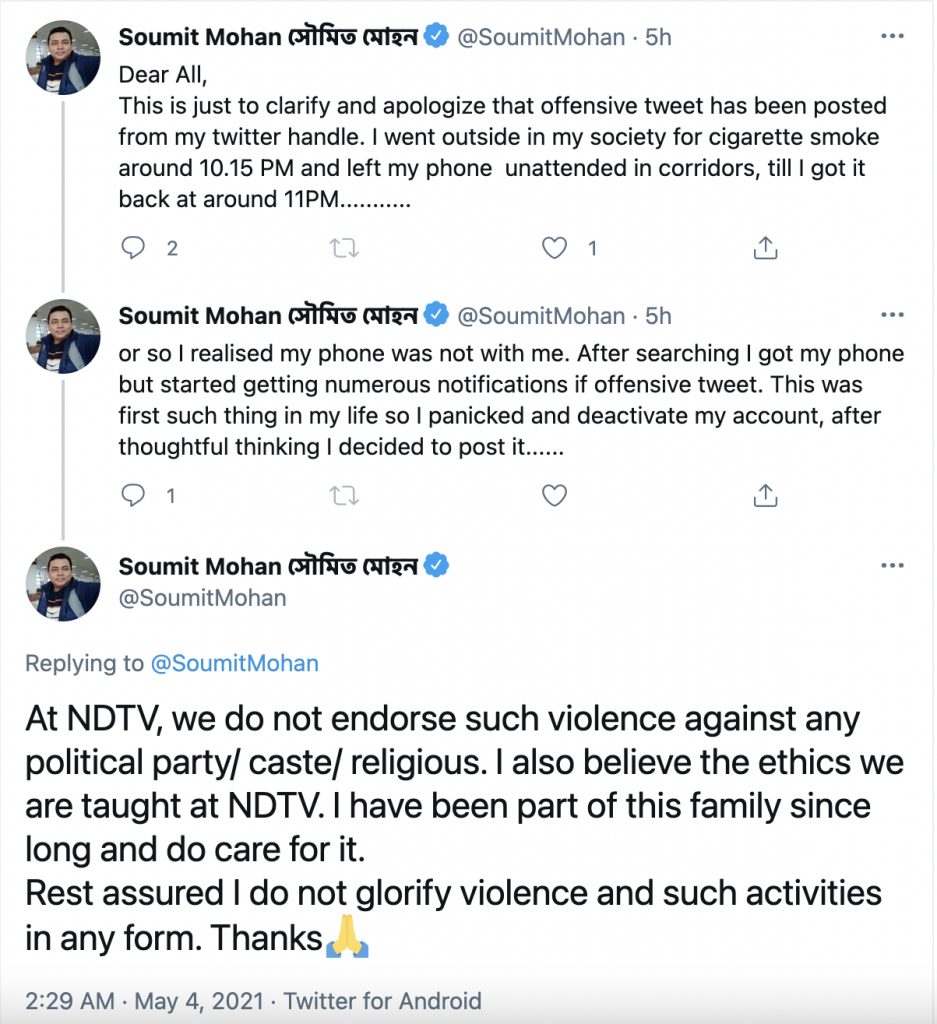Share the second tweet
937x1024 pixels.
click(765, 496)
